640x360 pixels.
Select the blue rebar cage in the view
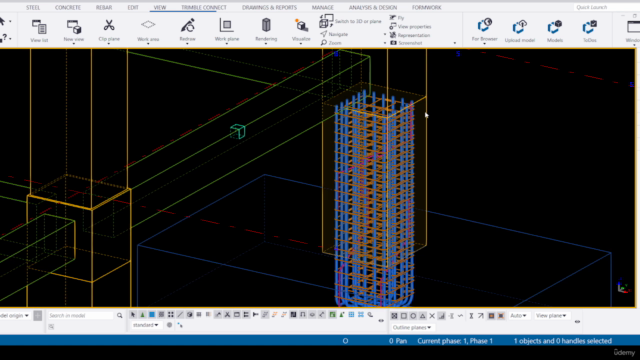374,200
